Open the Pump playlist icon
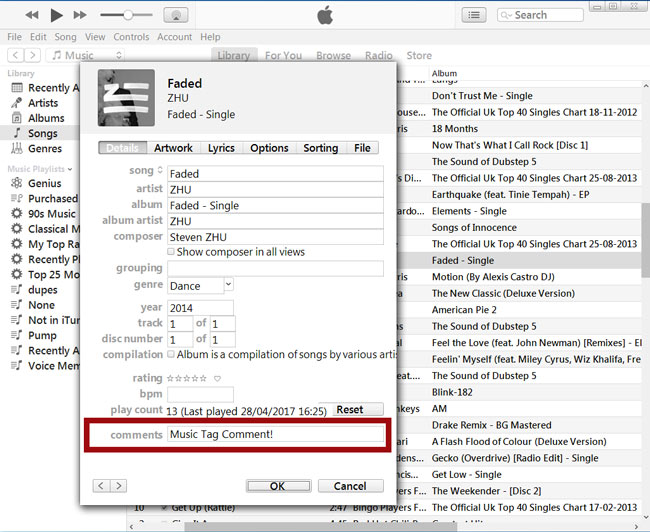This screenshot has height=532, width=650. tap(17, 335)
